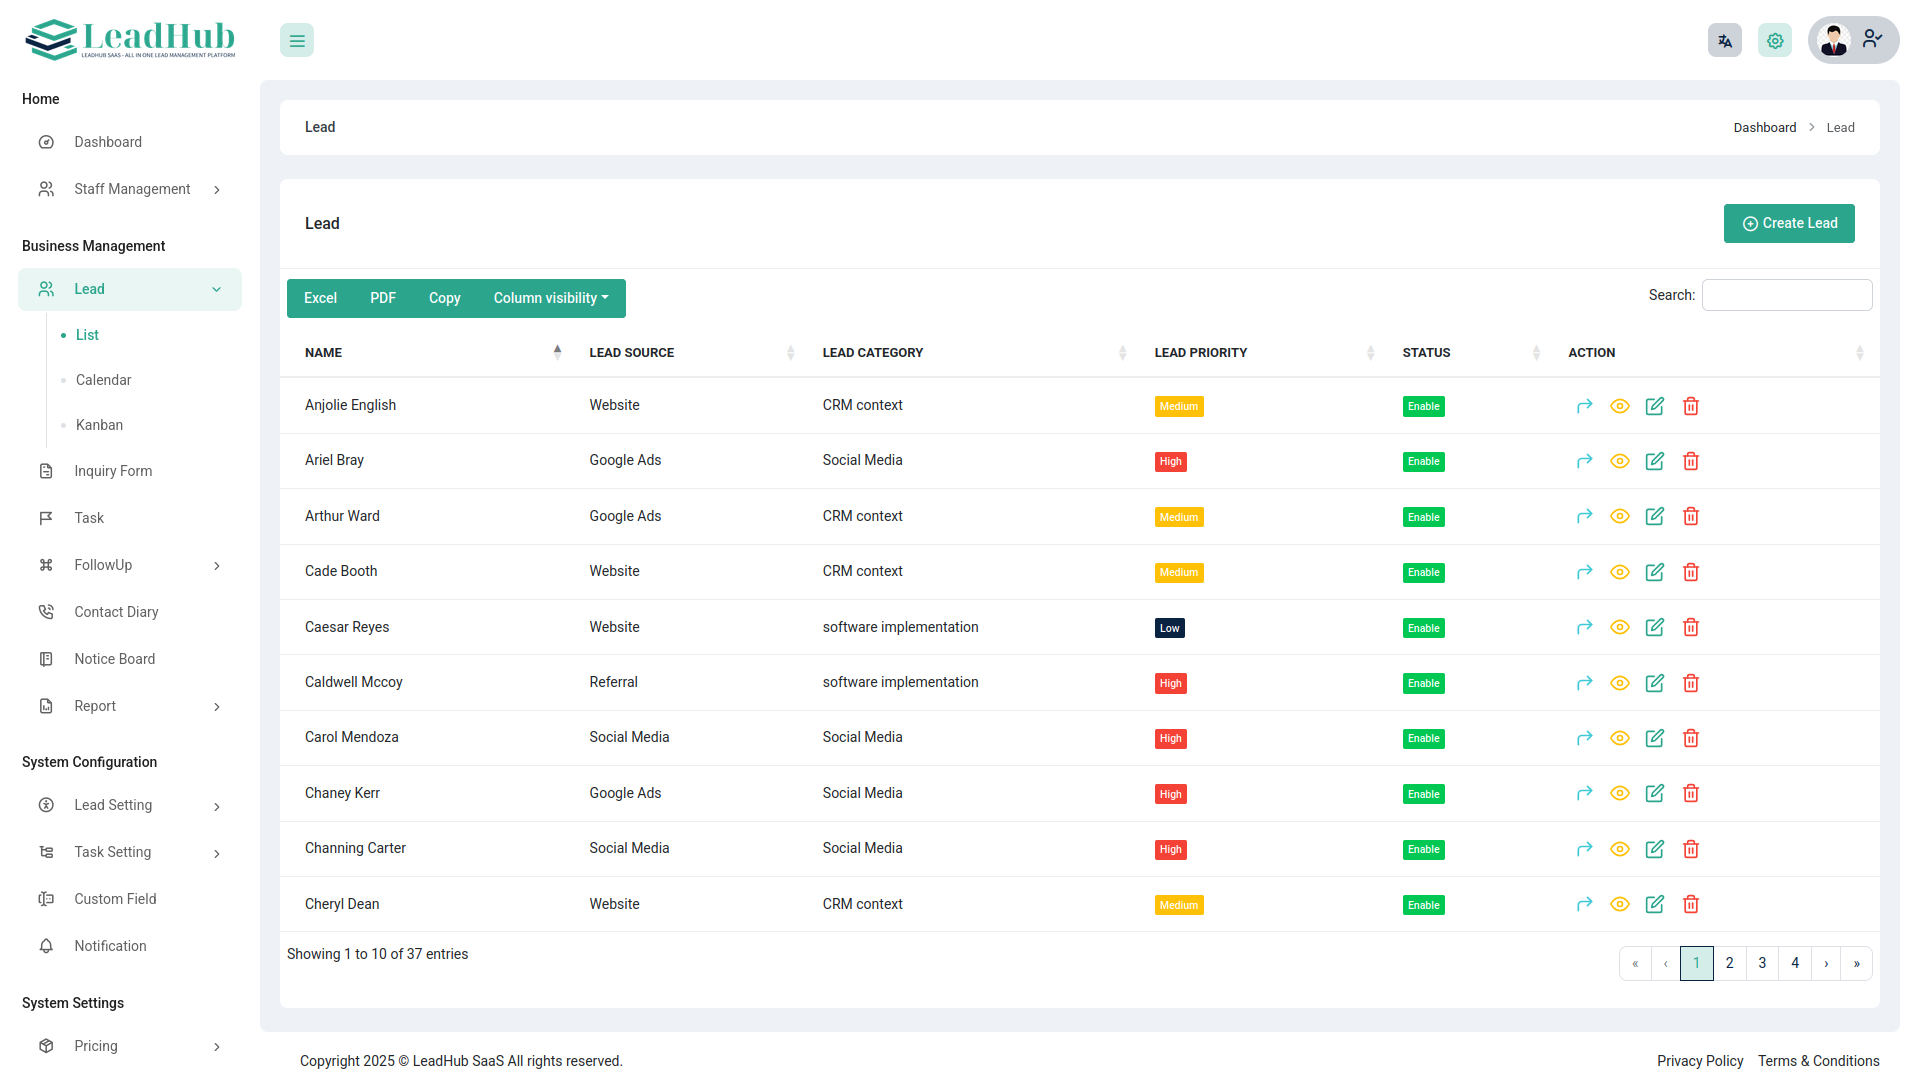View Chaney Kerr lead with eye icon
The height and width of the screenshot is (1080, 1920).
(x=1620, y=793)
